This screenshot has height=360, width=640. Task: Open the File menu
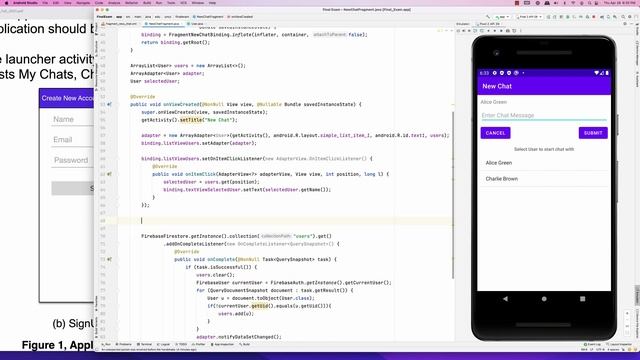[45, 2]
